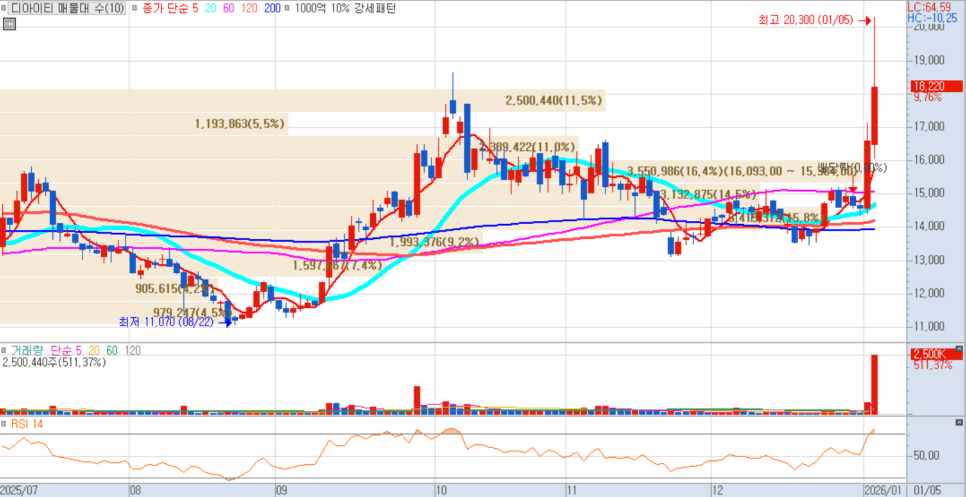Click the small square marker before 종가 단순
Image resolution: width=966 pixels, height=497 pixels.
tap(134, 9)
